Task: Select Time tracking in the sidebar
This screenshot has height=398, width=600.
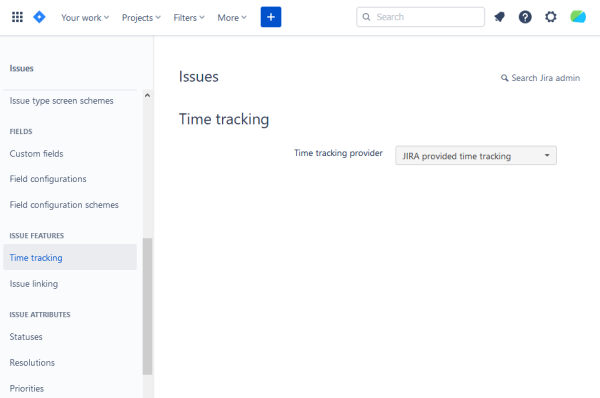Action: (x=70, y=257)
